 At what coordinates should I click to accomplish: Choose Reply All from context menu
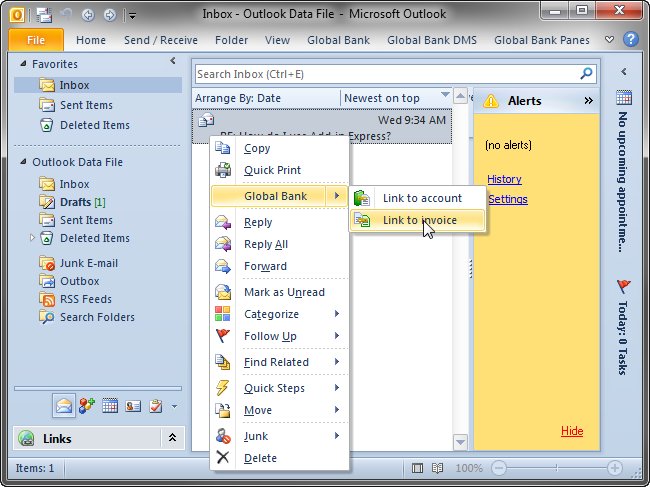point(279,244)
